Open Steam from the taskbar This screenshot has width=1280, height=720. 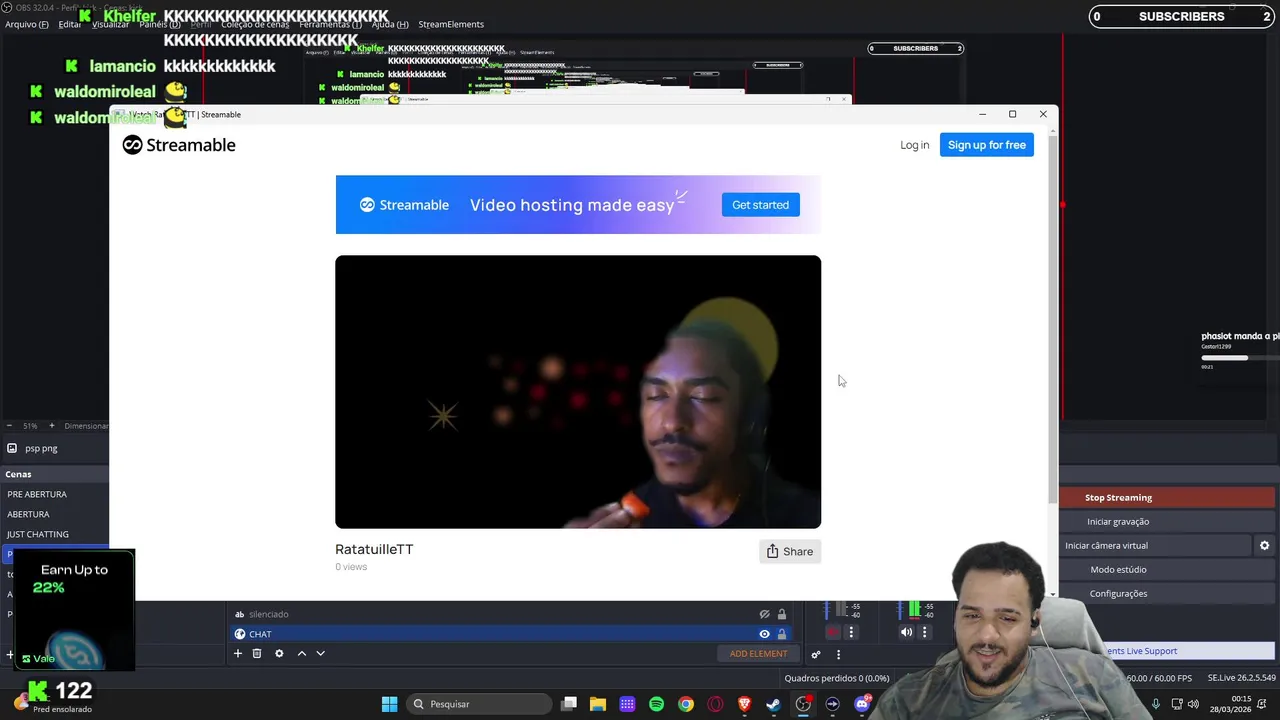click(773, 704)
